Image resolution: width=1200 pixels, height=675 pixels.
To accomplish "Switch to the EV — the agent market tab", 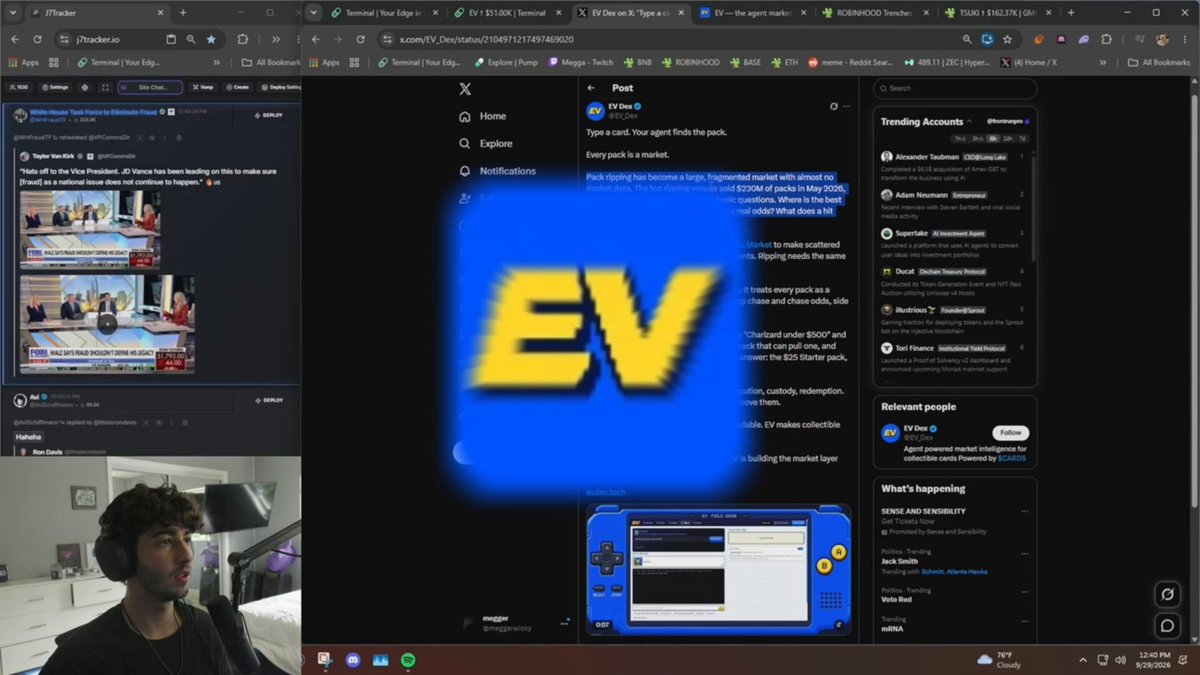I will [753, 13].
